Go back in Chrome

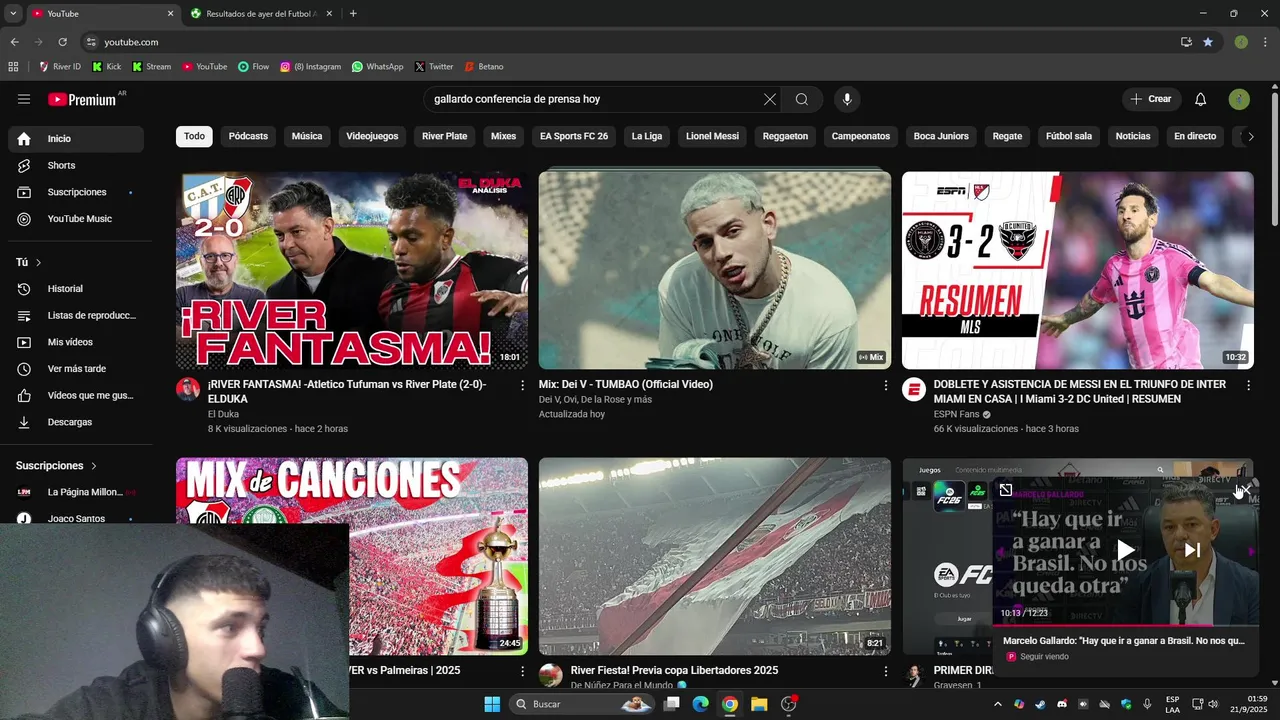pos(14,42)
